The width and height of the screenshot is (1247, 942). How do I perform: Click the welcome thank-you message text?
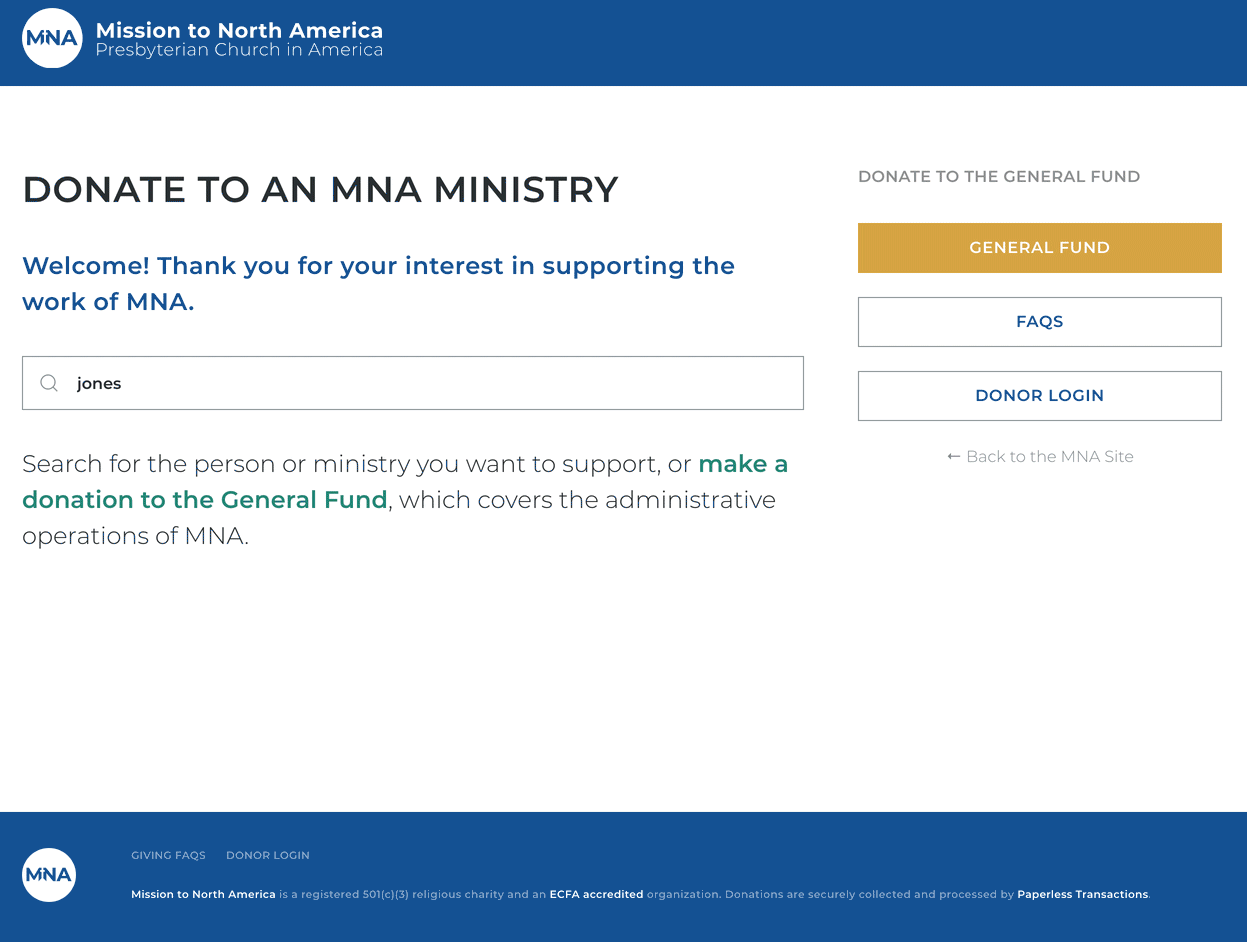coord(378,284)
